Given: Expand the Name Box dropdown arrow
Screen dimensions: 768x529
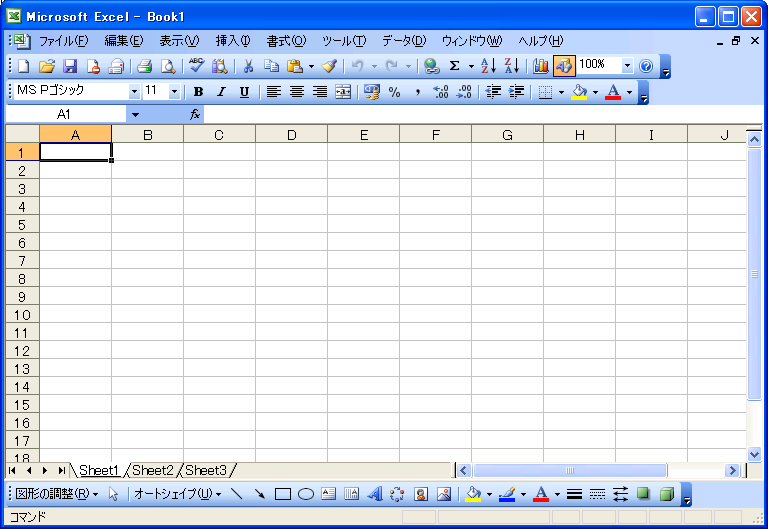Looking at the screenshot, I should coord(135,115).
